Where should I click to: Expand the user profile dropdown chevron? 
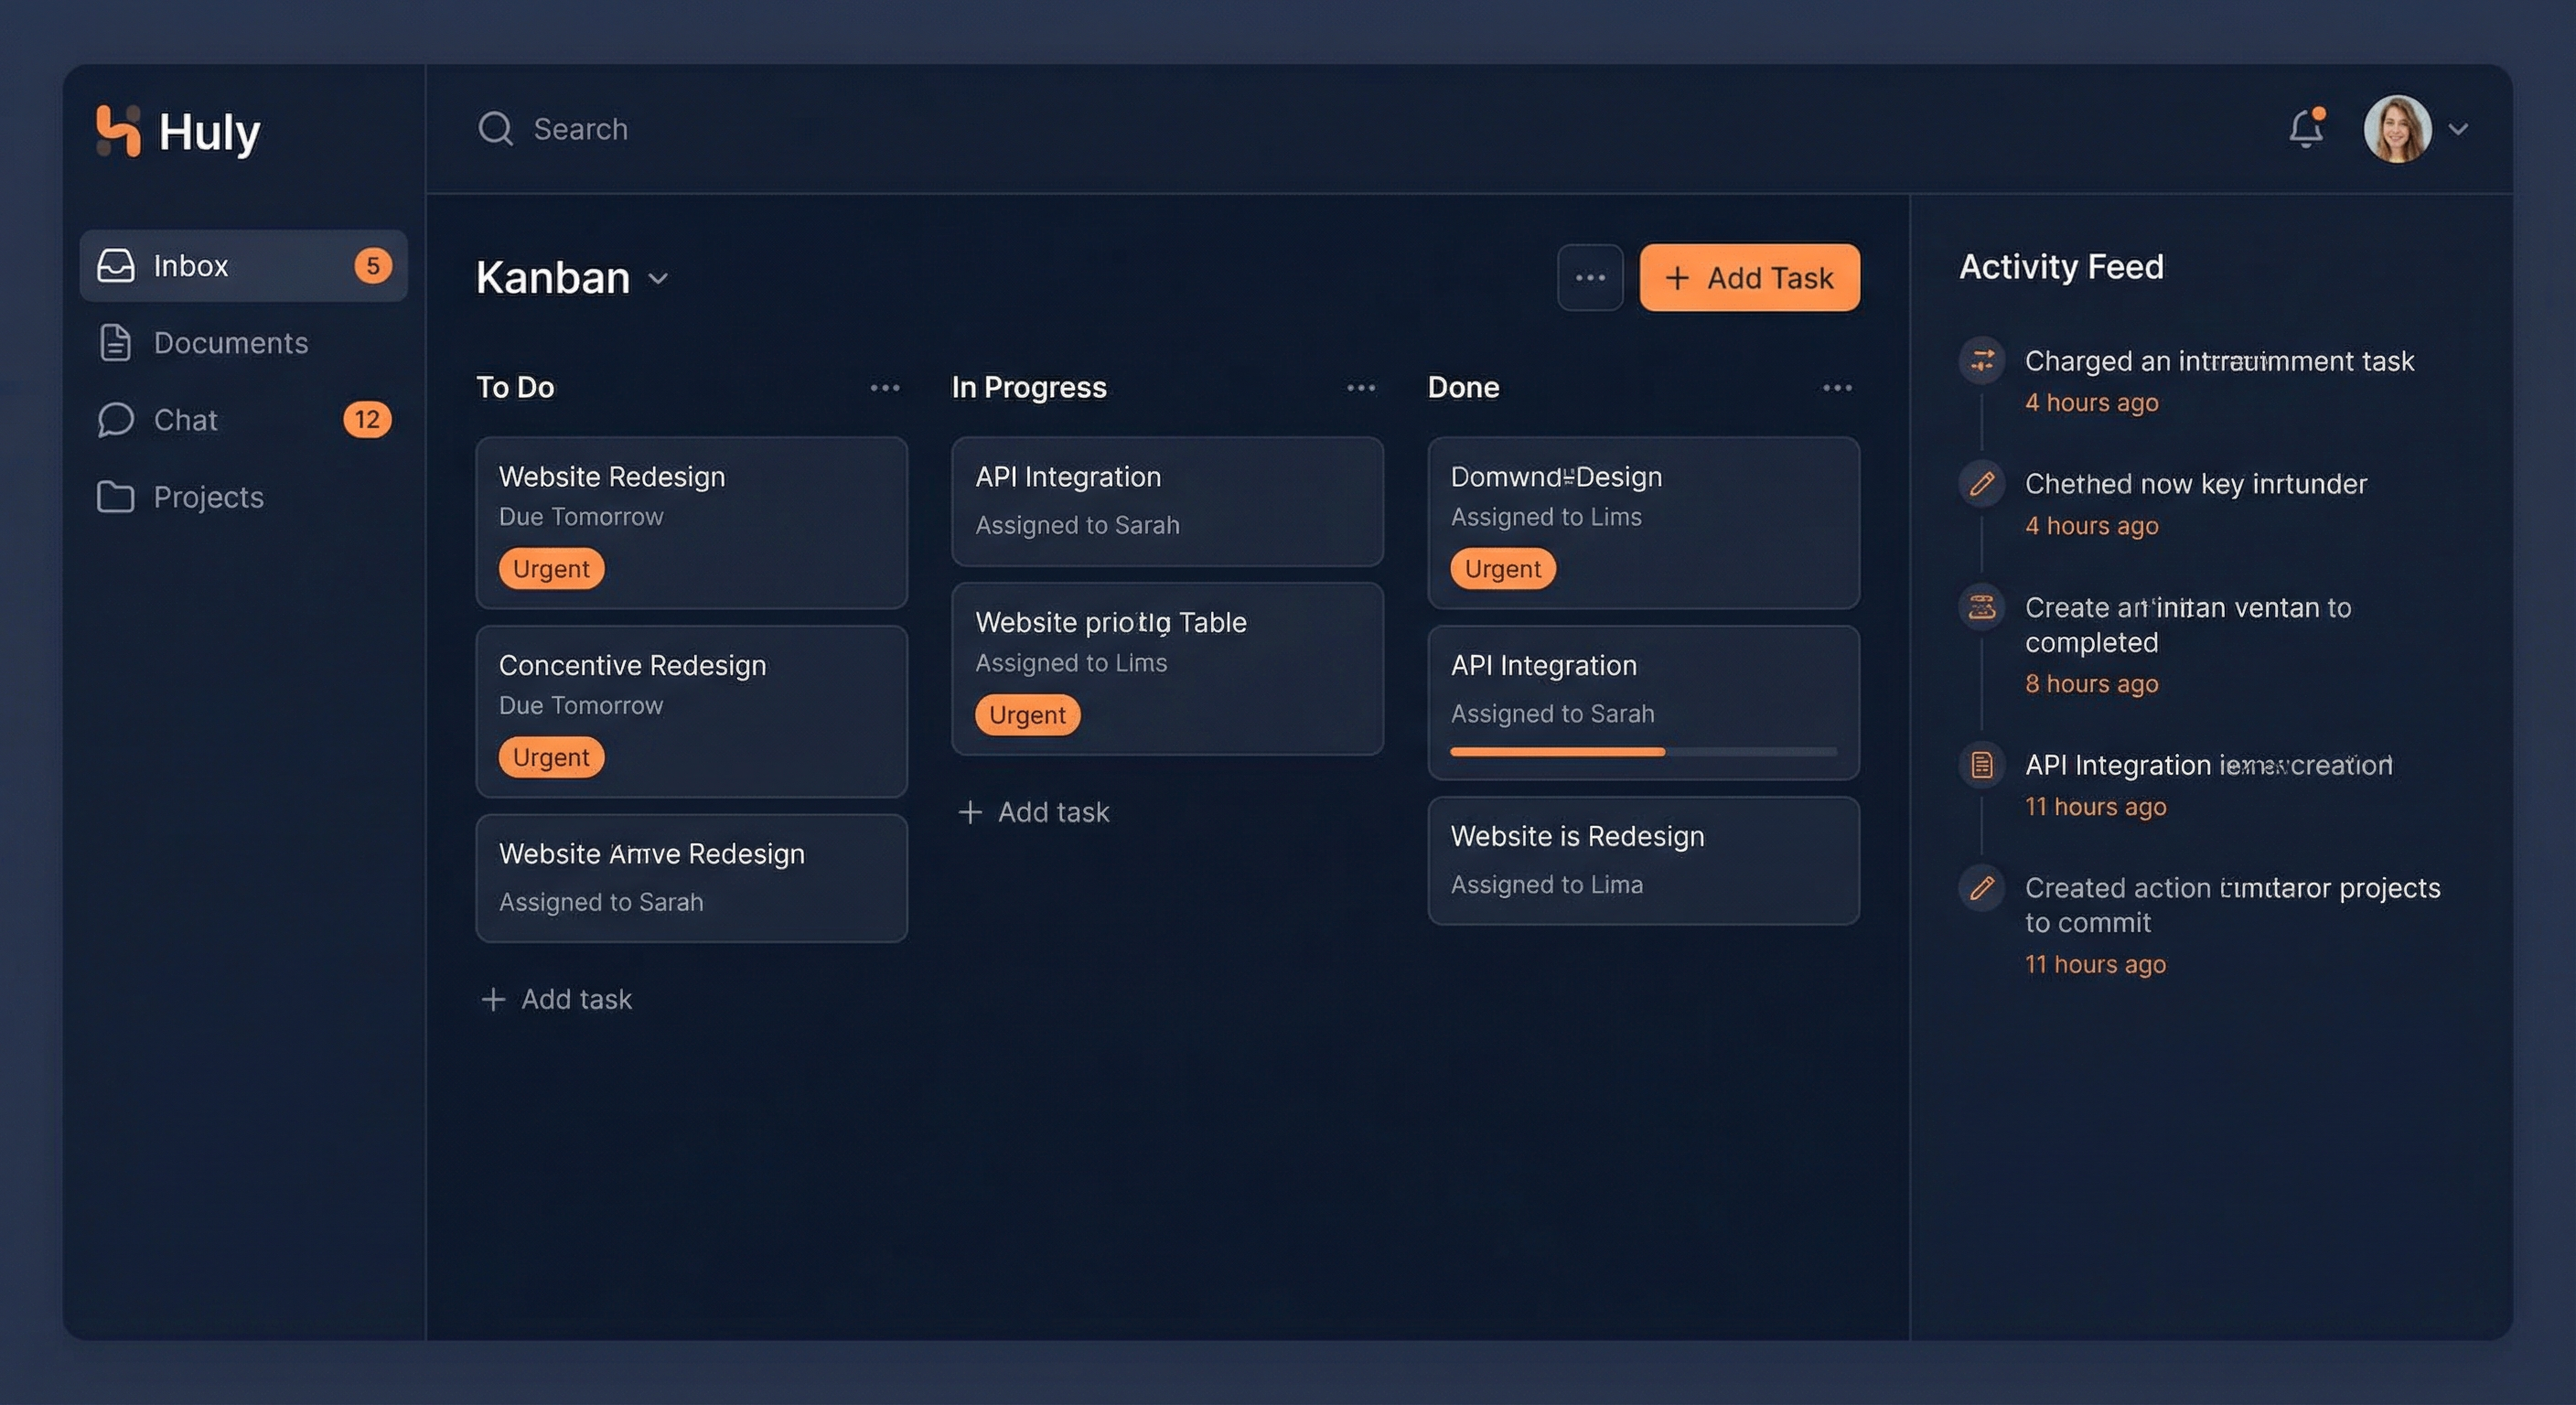click(2458, 129)
